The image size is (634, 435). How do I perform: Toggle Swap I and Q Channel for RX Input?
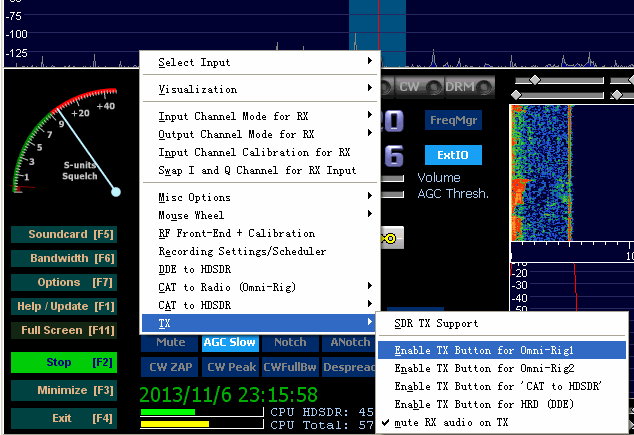(260, 170)
